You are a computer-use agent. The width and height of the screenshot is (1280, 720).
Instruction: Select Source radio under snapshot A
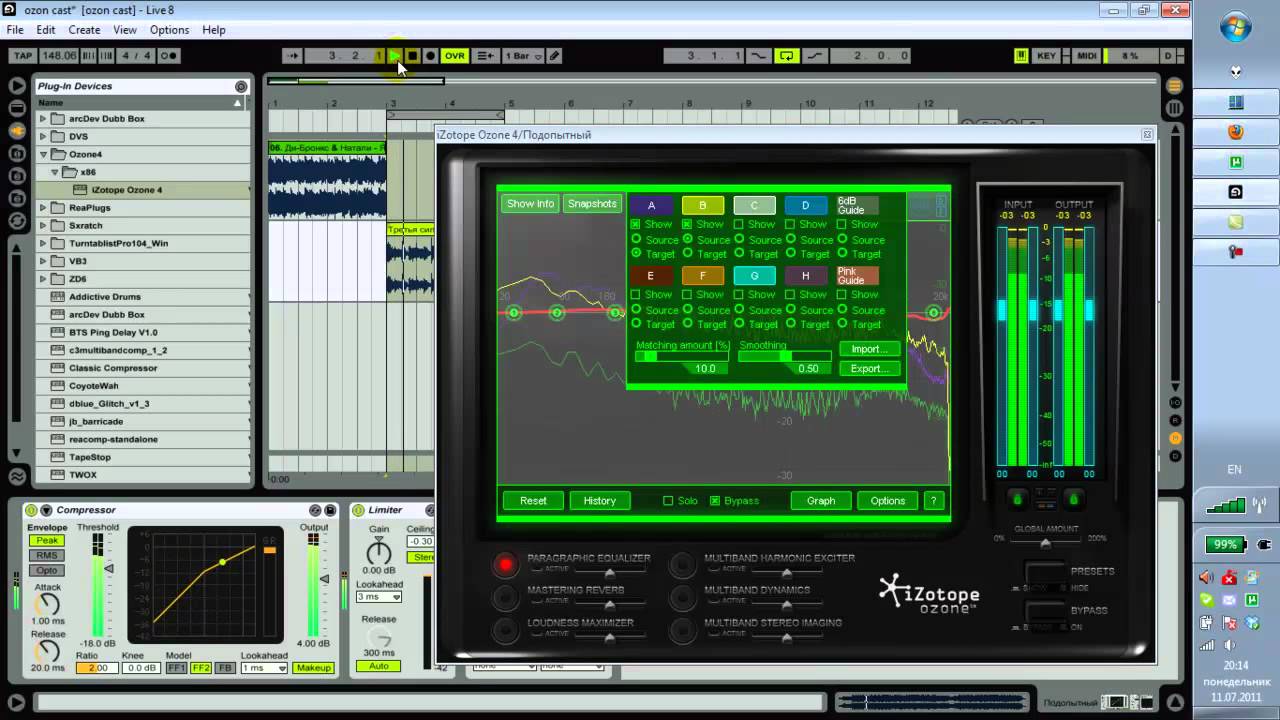(x=636, y=240)
